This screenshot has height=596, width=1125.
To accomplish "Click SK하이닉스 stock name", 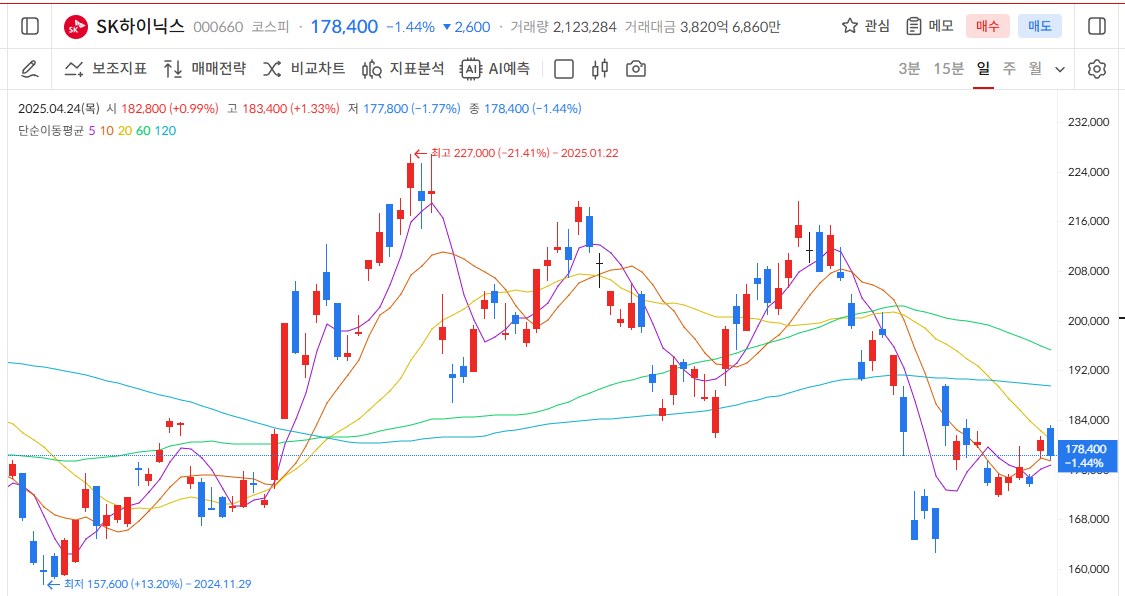I will click(140, 27).
